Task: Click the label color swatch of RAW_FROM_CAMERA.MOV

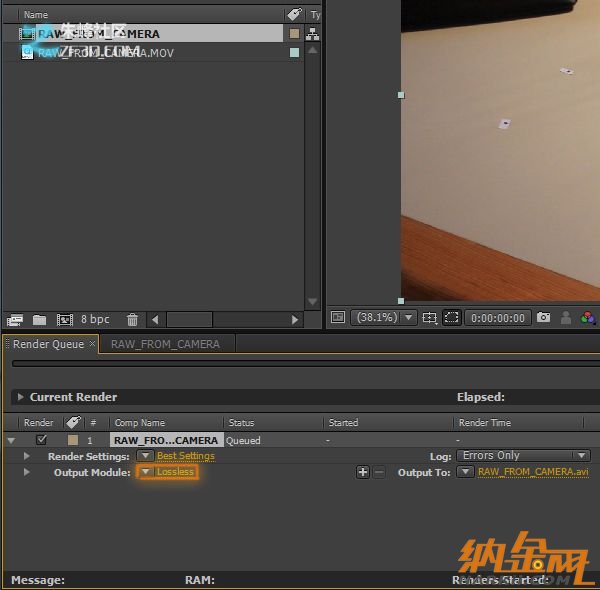Action: [x=294, y=52]
